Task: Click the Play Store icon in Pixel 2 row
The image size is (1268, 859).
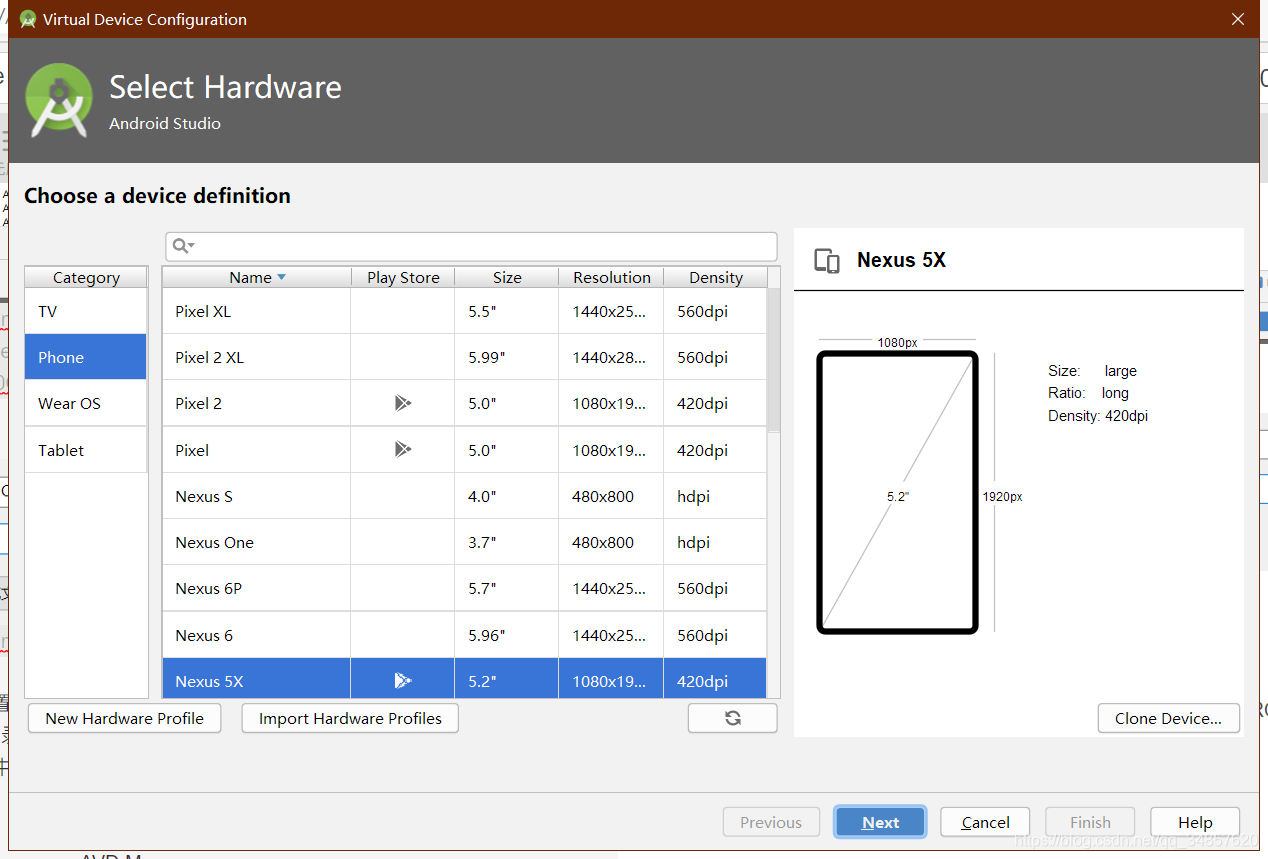Action: click(x=402, y=404)
